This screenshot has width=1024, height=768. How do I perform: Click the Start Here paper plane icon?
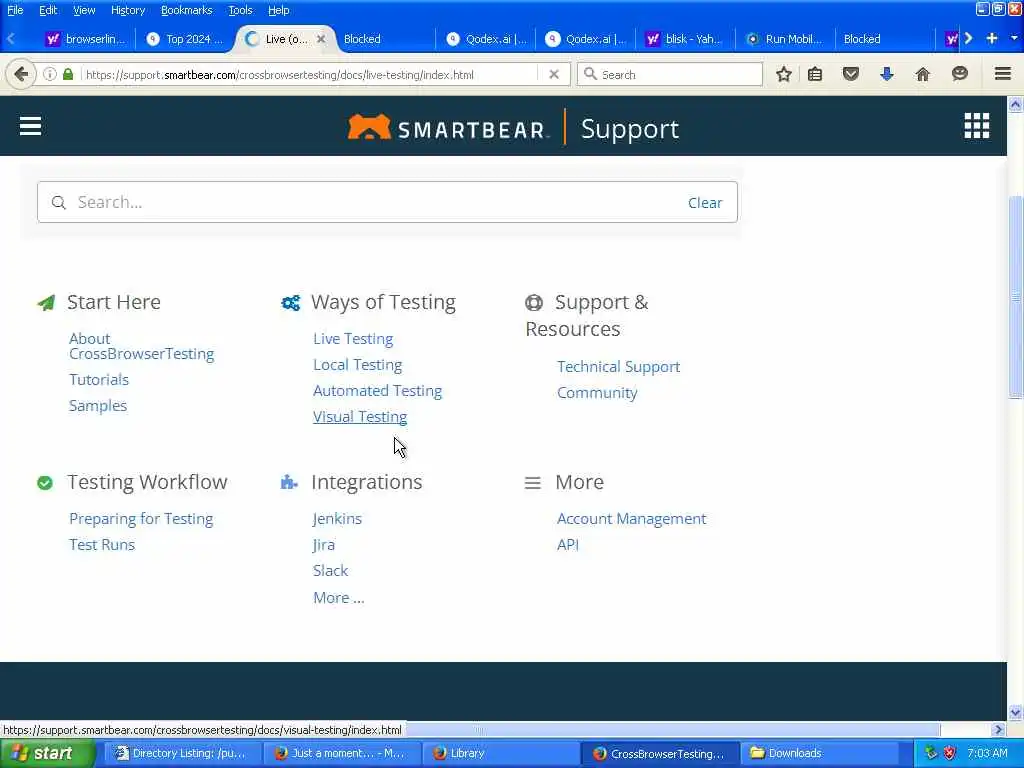(46, 302)
